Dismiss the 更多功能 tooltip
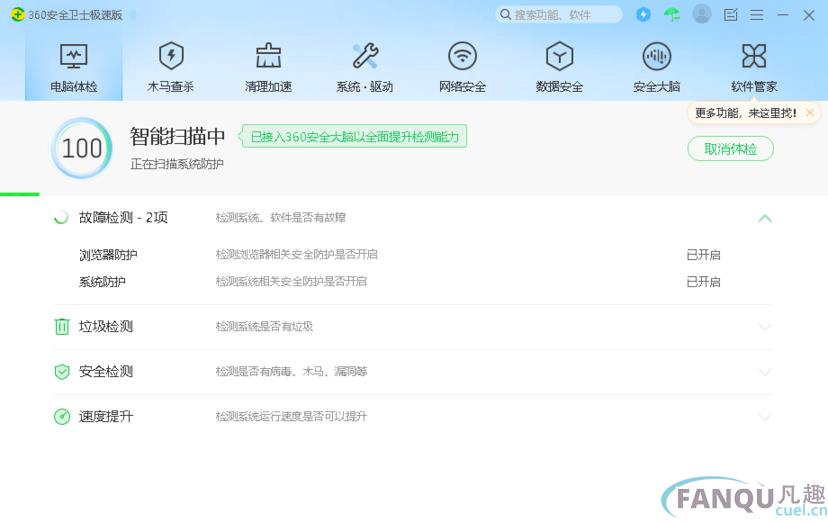Image resolution: width=828 pixels, height=522 pixels. point(810,112)
